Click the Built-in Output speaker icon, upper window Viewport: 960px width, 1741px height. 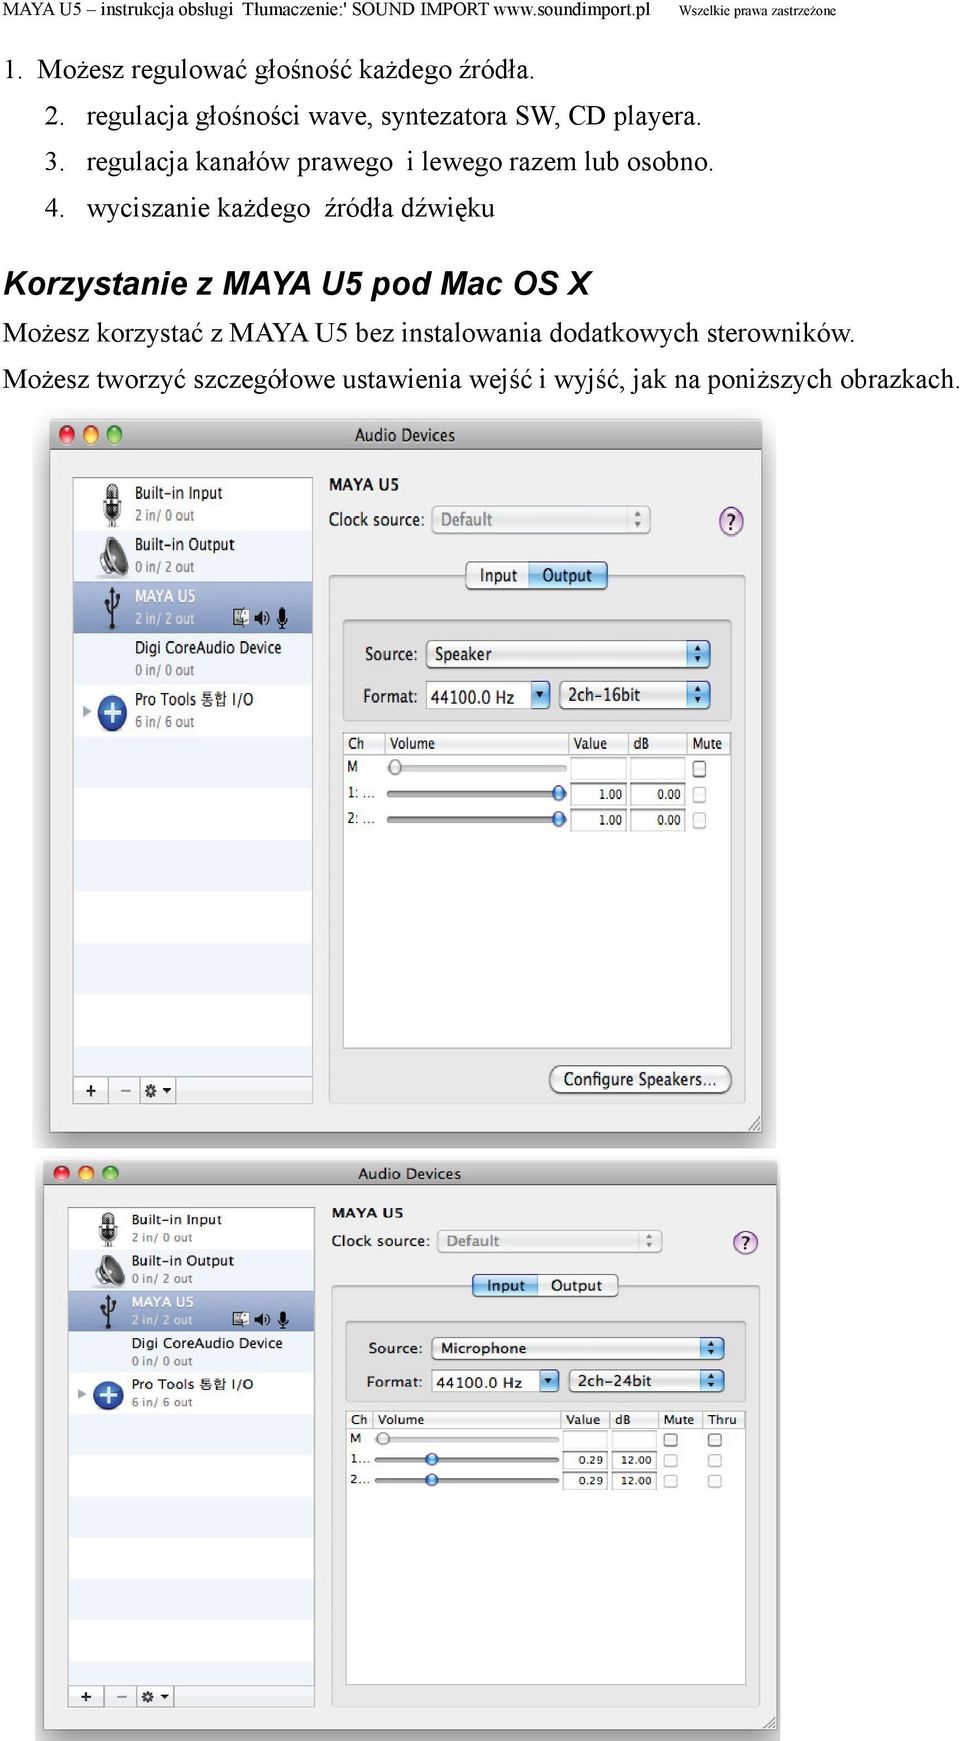(x=113, y=556)
